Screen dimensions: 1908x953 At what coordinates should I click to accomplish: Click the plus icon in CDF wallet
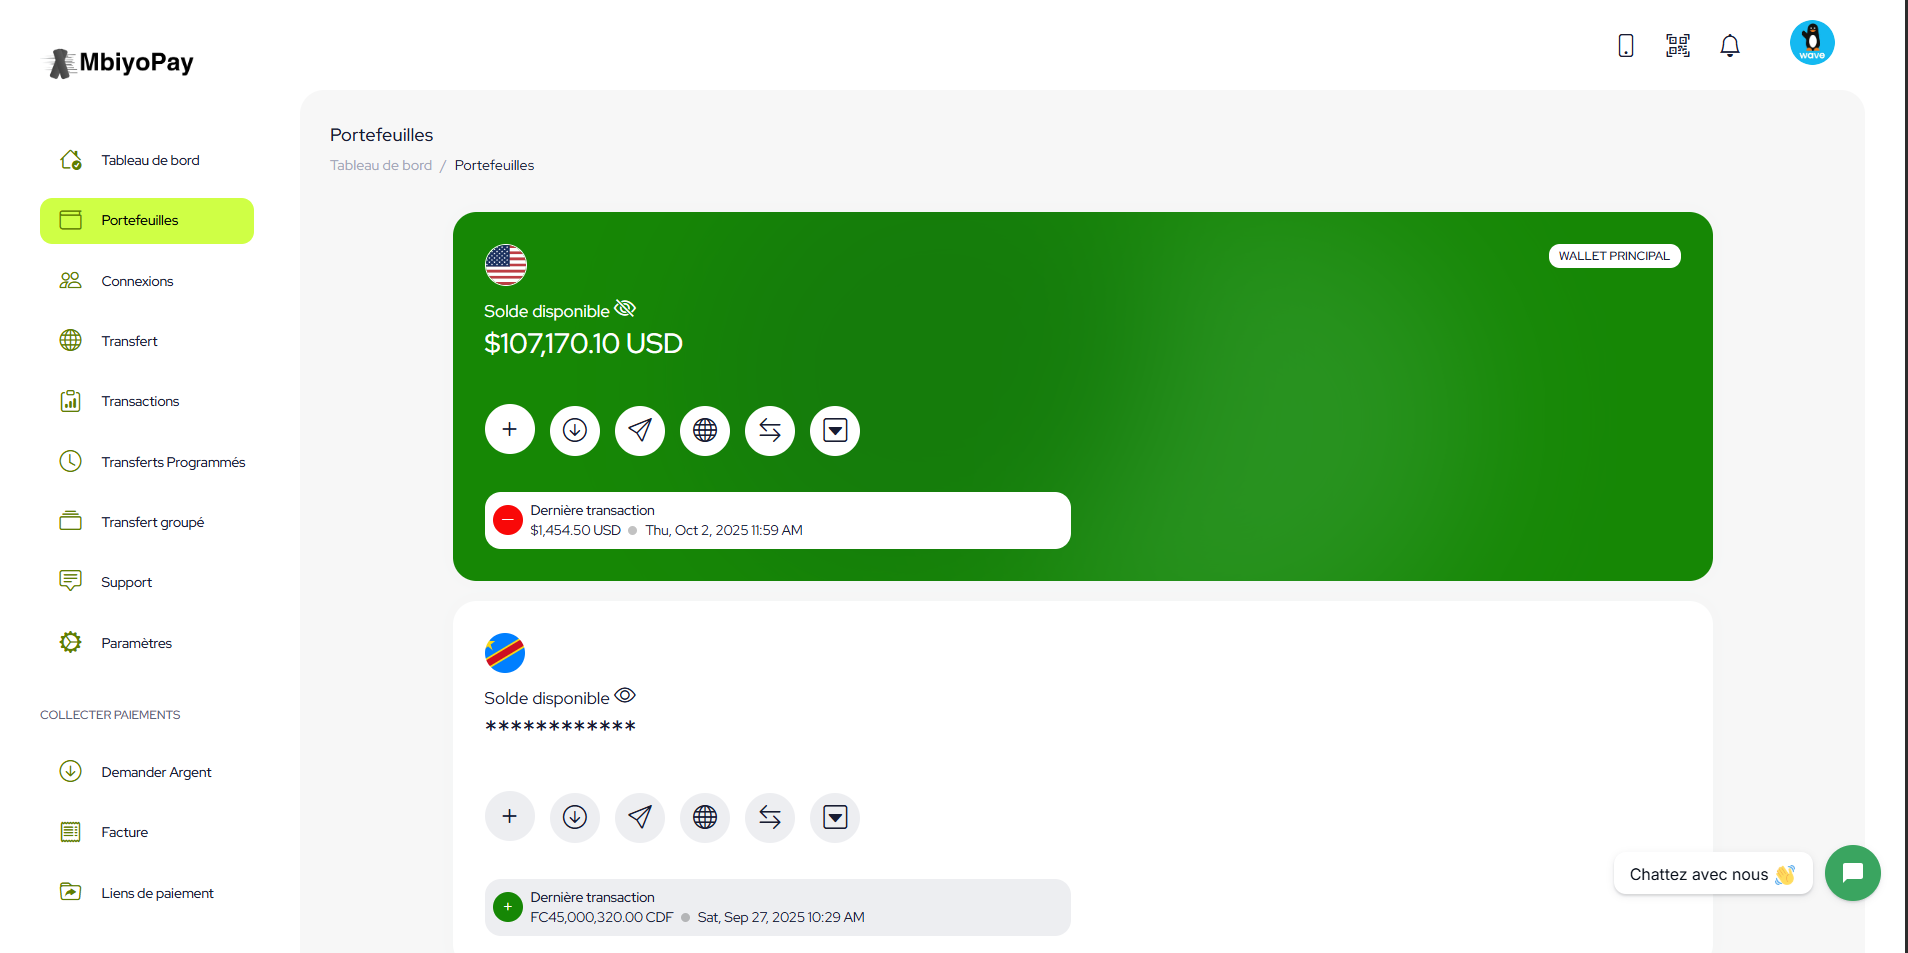pyautogui.click(x=510, y=817)
